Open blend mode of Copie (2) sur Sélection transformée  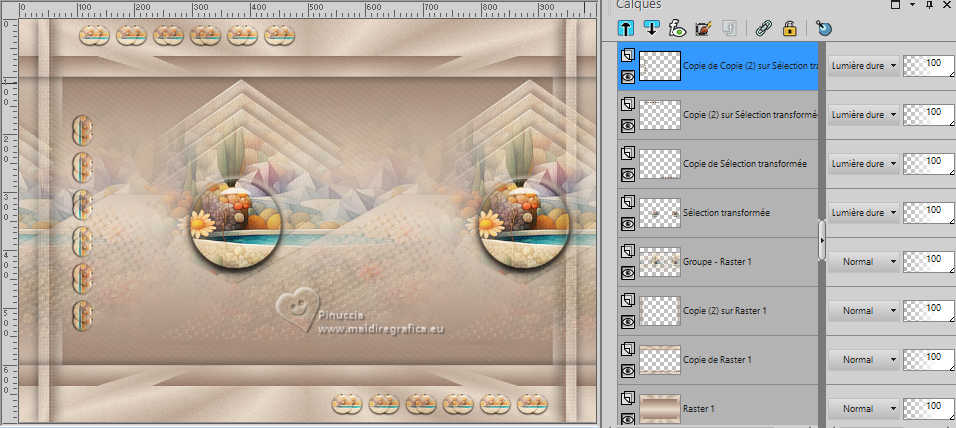(863, 115)
